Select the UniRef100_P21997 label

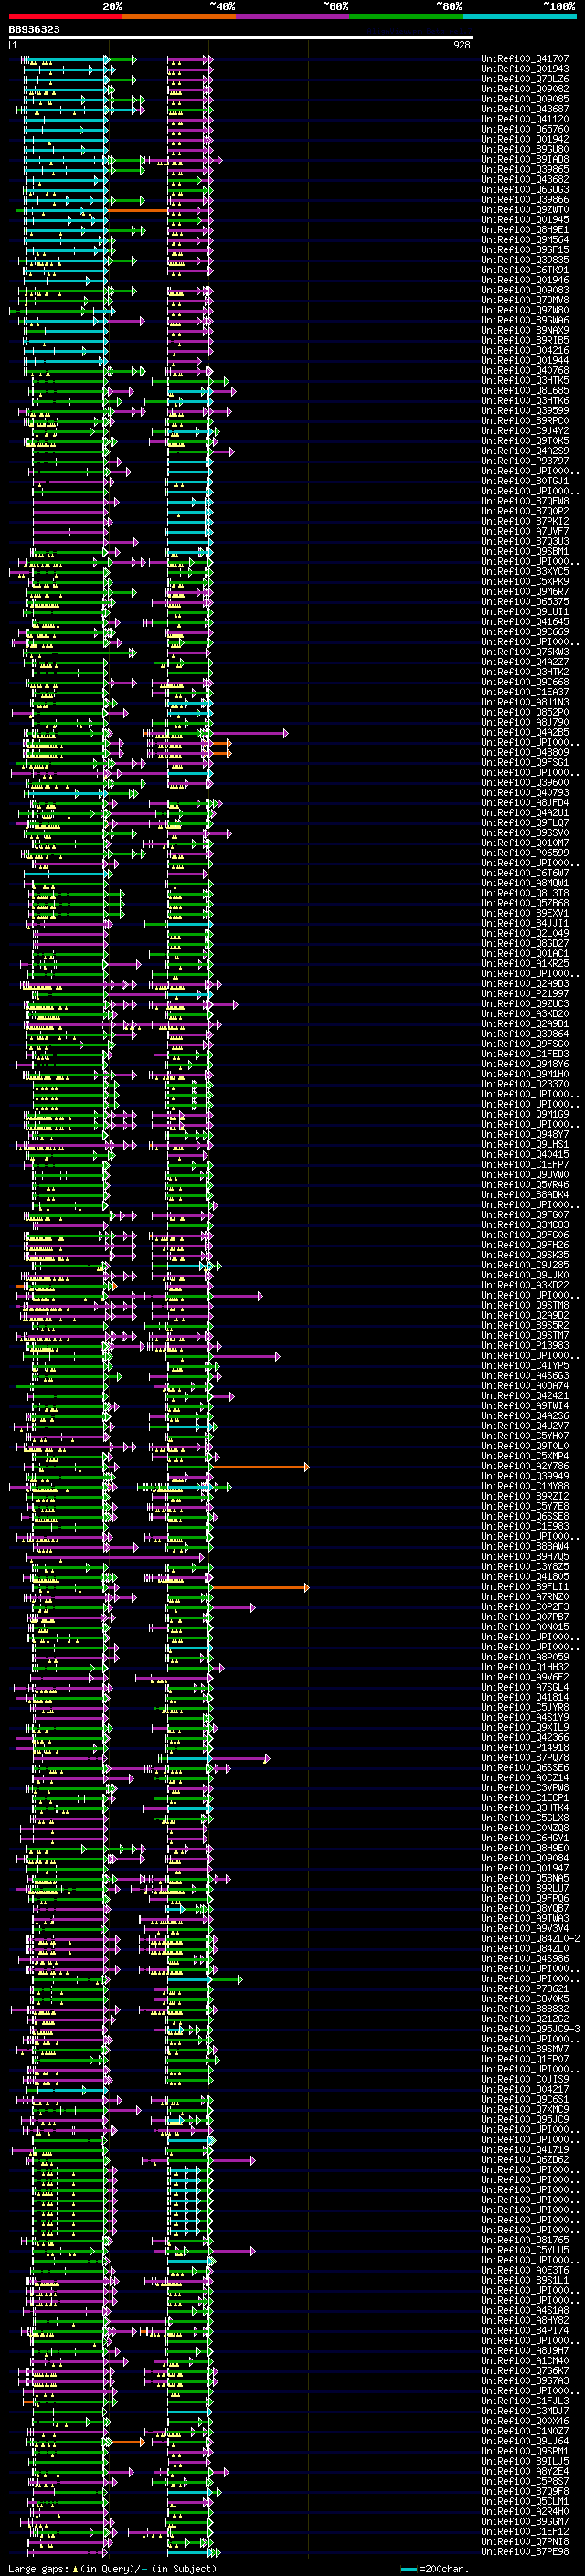(x=525, y=993)
